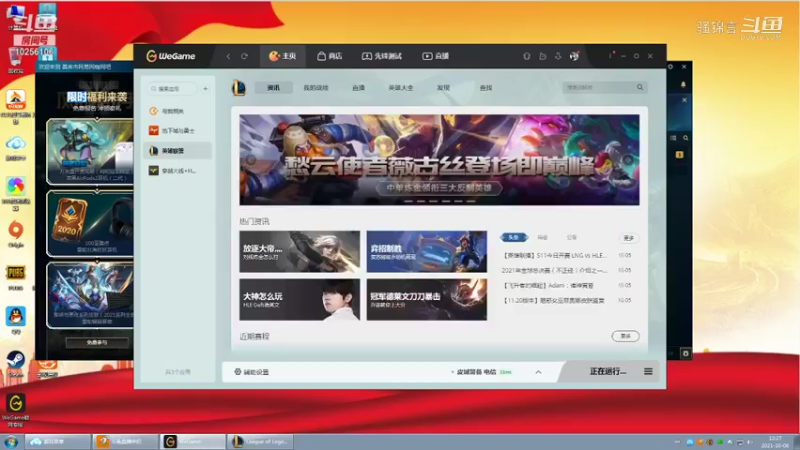
Task: Open the download arrow icon in WeGame title bar
Action: click(x=558, y=56)
